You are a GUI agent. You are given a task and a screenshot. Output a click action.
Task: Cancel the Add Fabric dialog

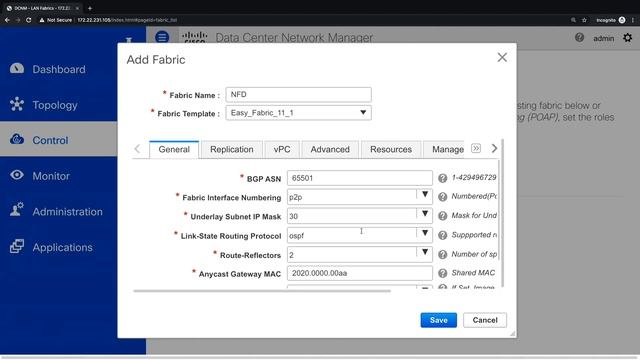tap(485, 320)
